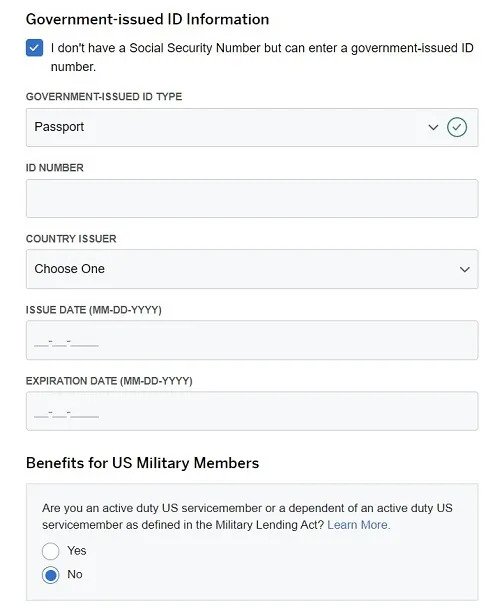This screenshot has width=500, height=611.
Task: Click the Expiration Date field label
Action: point(109,381)
